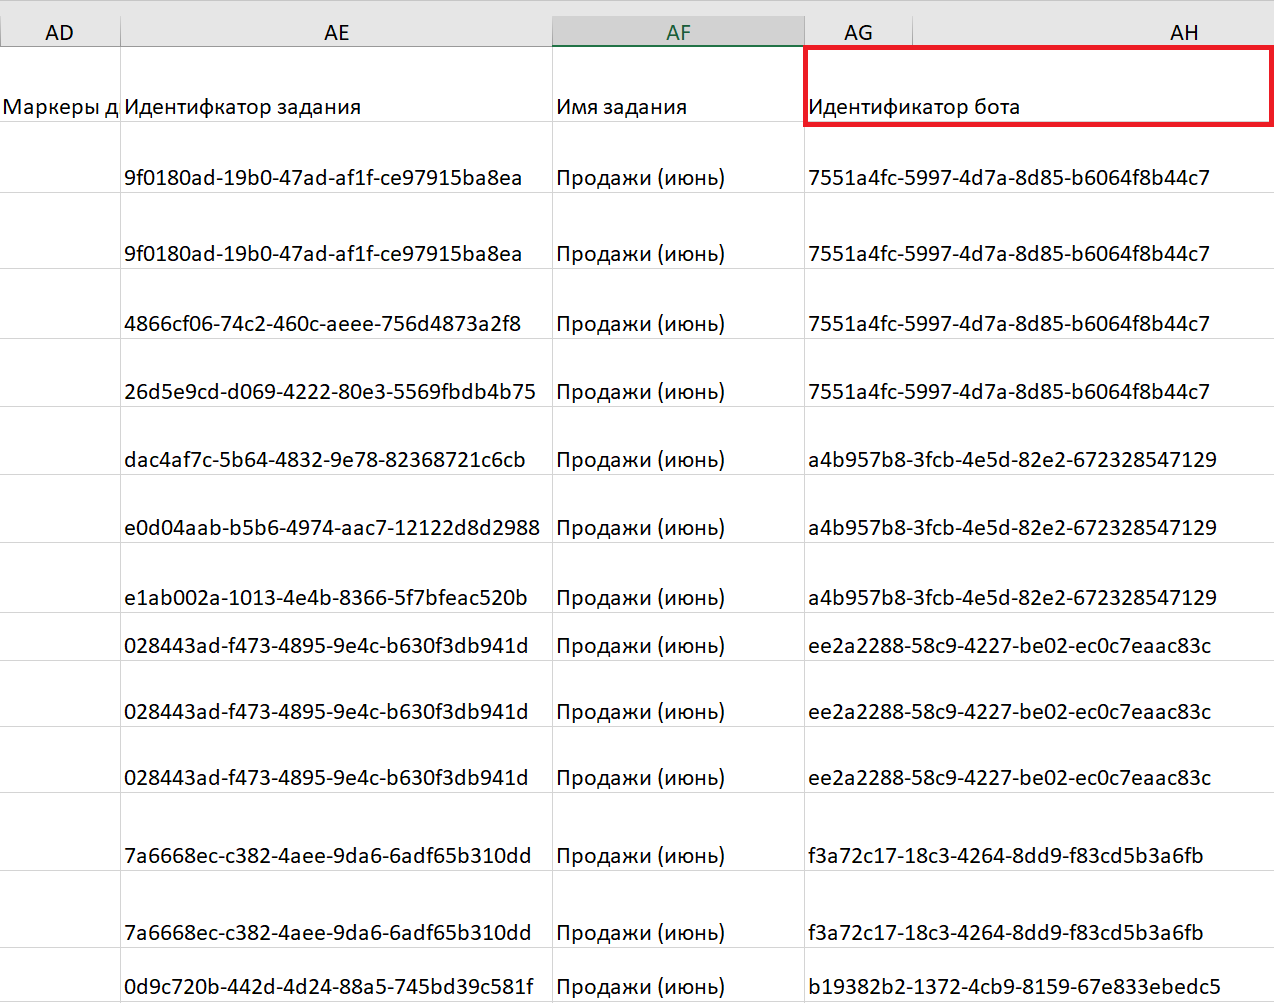The image size is (1274, 1003).
Task: Click the 'Маркеры д' header cell
Action: click(x=60, y=106)
